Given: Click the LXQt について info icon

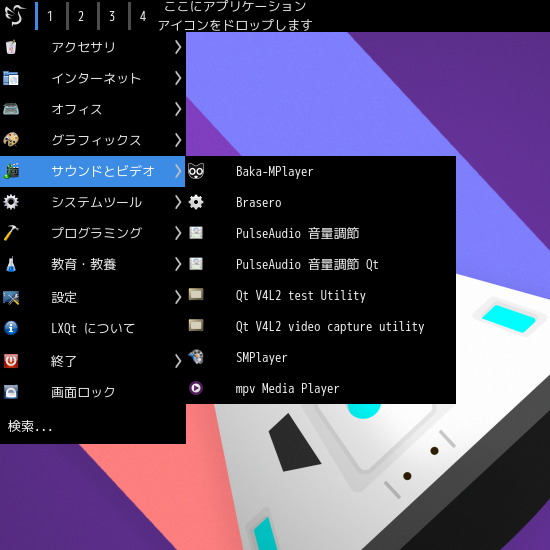Looking at the screenshot, I should click(x=11, y=328).
